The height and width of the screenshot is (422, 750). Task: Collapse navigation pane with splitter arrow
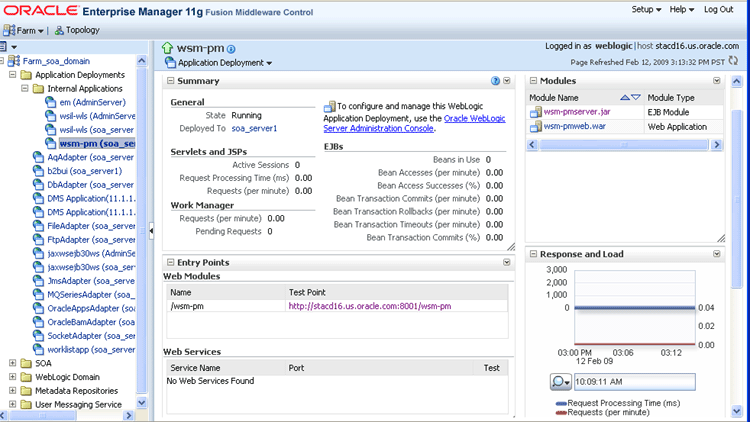[151, 231]
